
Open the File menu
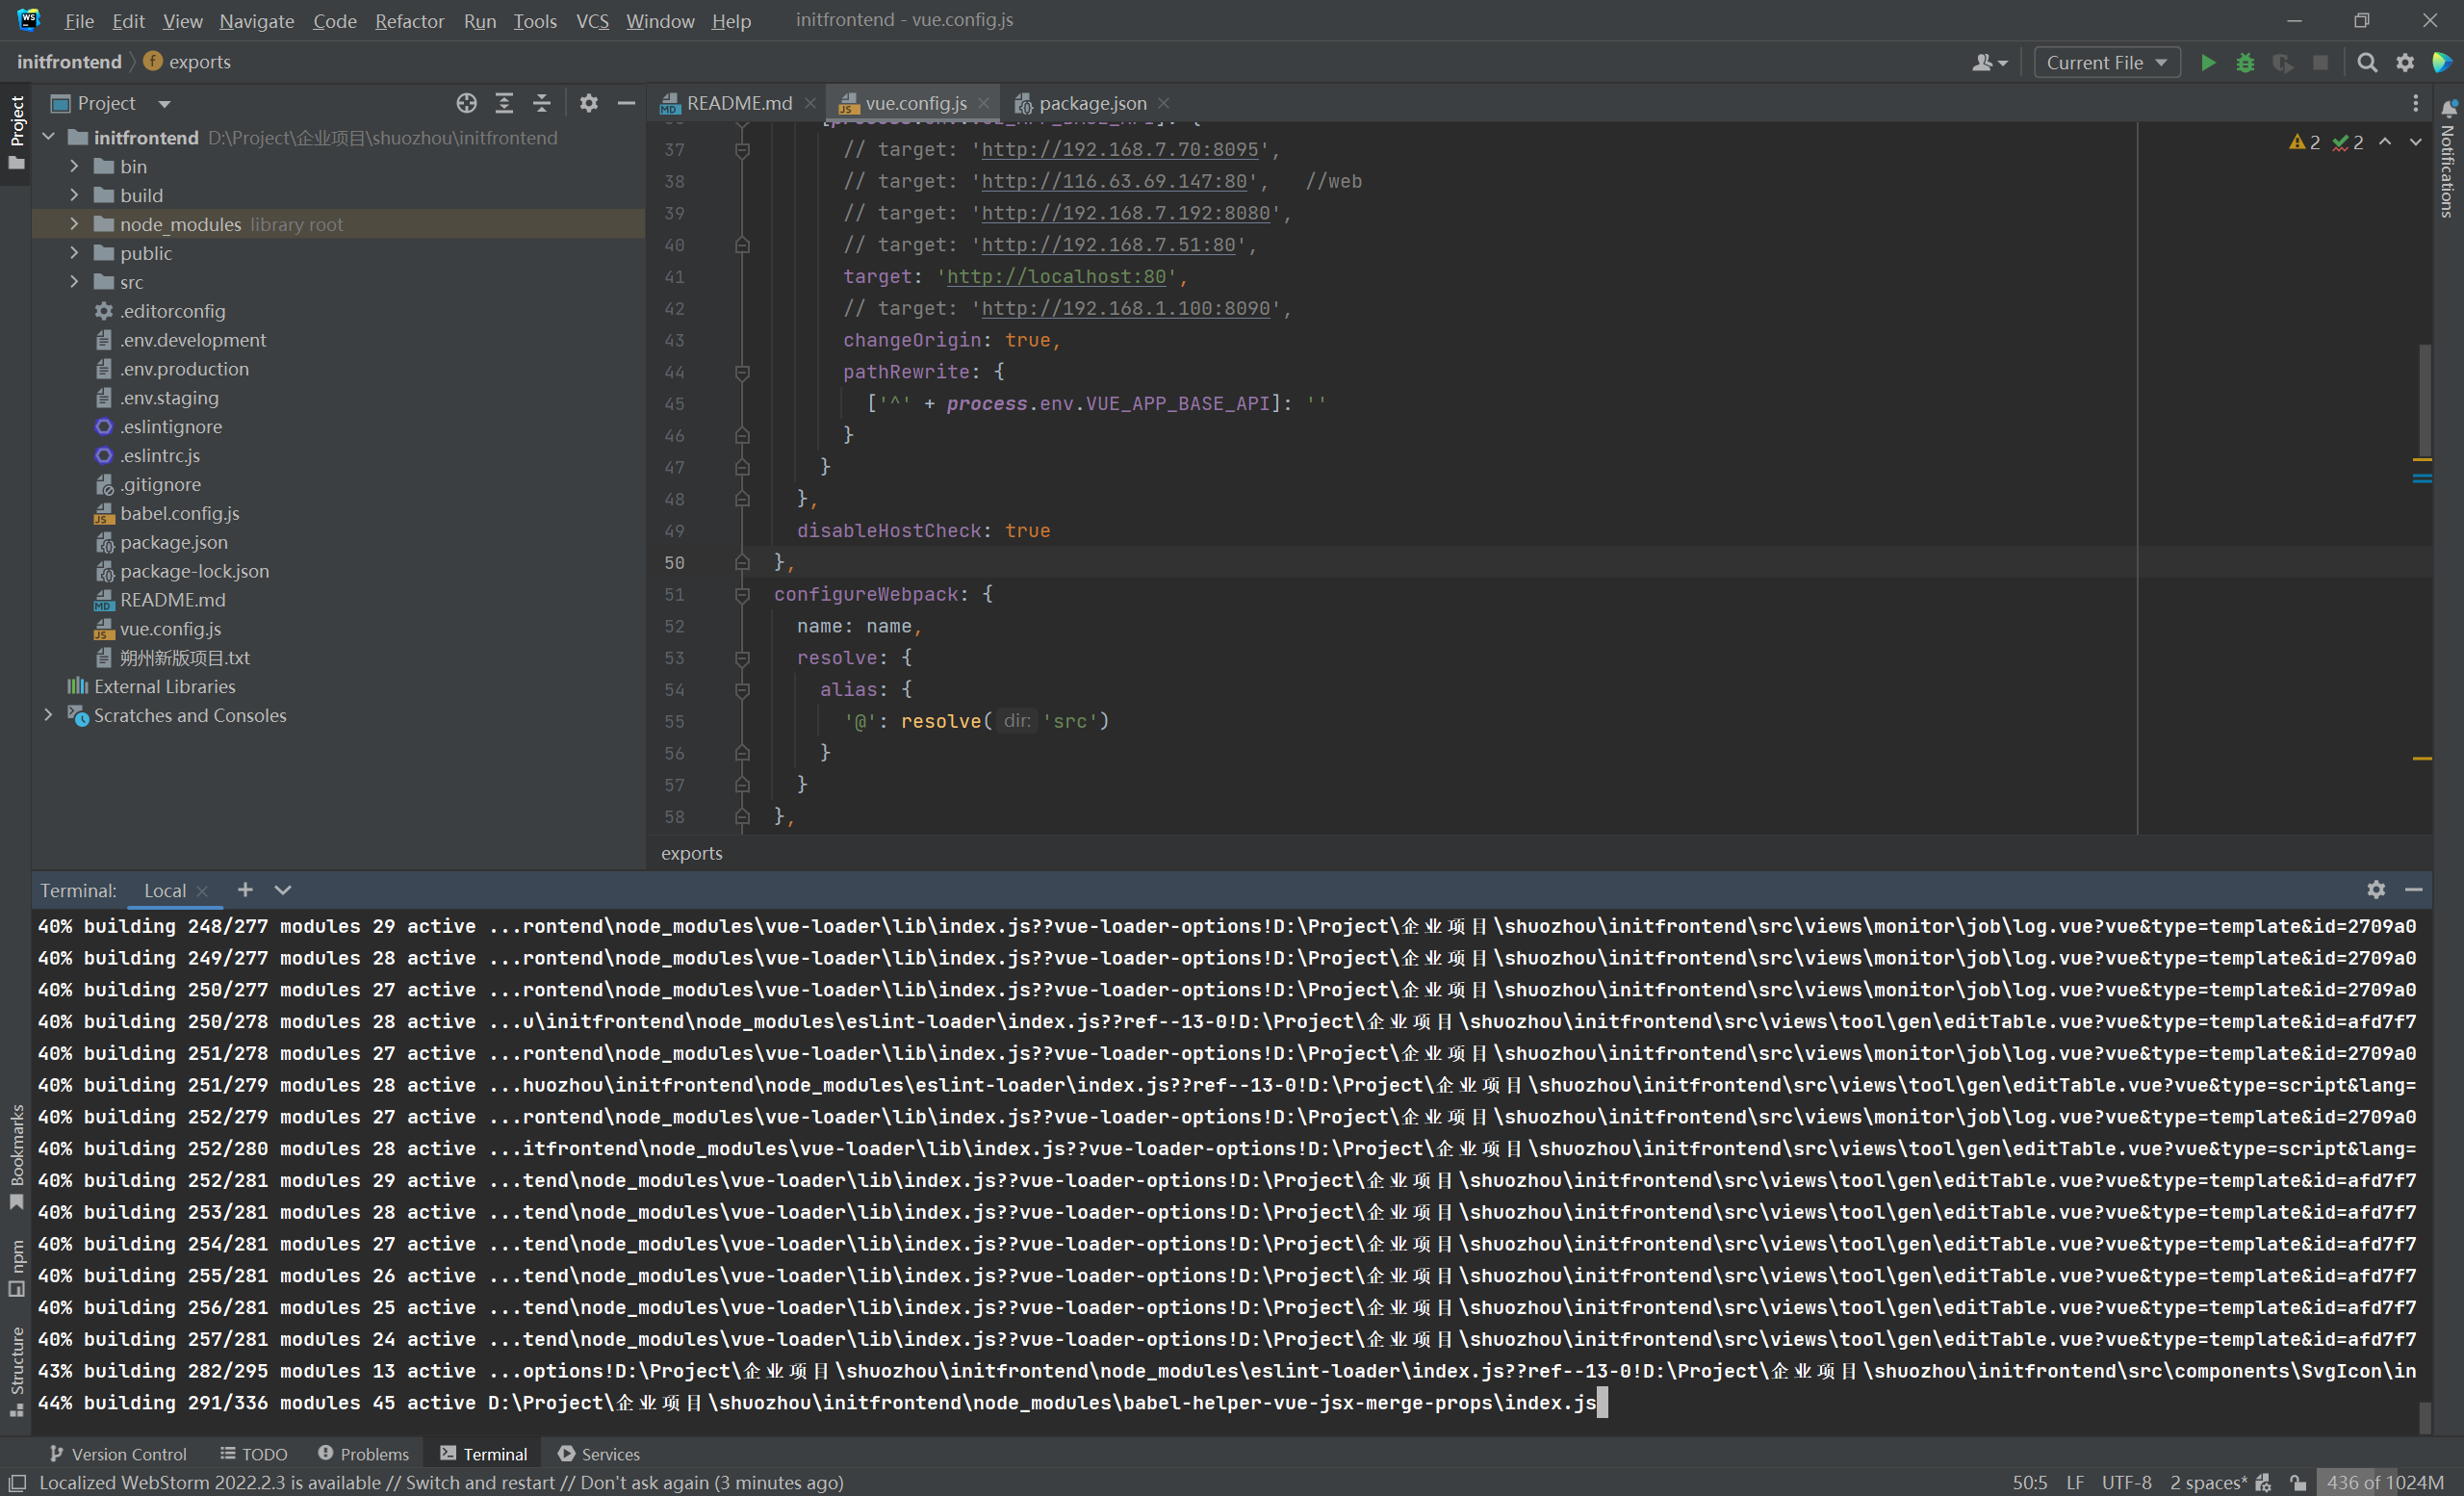[79, 21]
